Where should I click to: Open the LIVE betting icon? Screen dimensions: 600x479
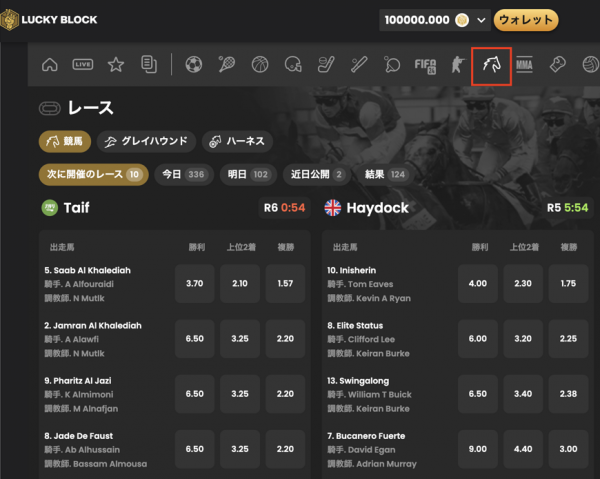pyautogui.click(x=83, y=64)
